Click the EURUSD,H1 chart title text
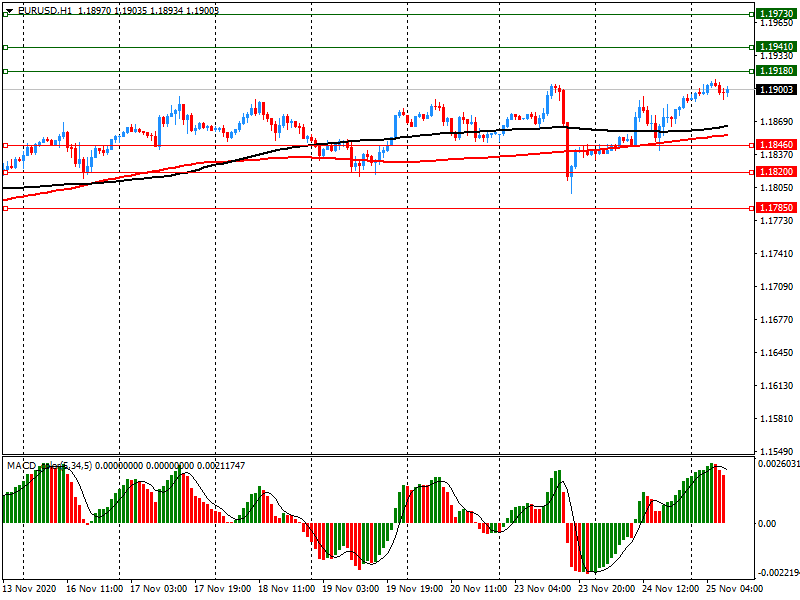The image size is (800, 600). [45, 11]
